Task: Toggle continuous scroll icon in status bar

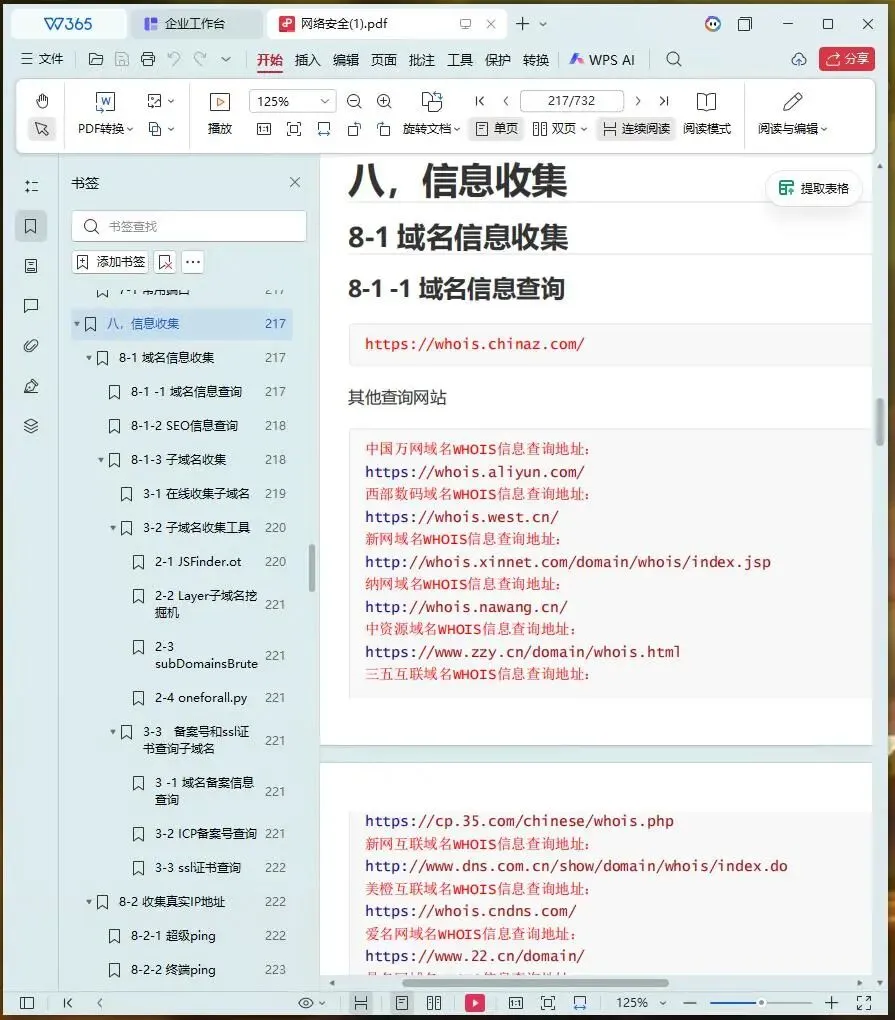Action: (x=361, y=1003)
